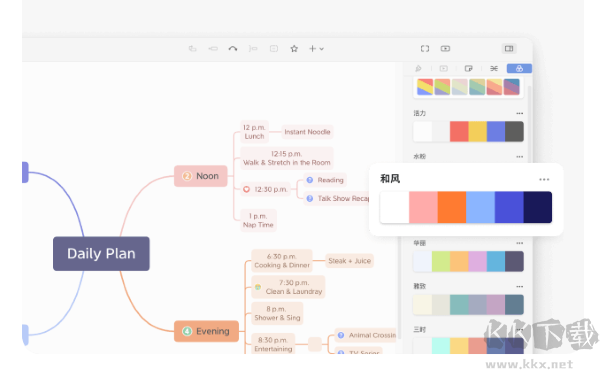Image resolution: width=600 pixels, height=371 pixels.
Task: Select the orange swatch in 和风 palette
Action: pos(452,207)
